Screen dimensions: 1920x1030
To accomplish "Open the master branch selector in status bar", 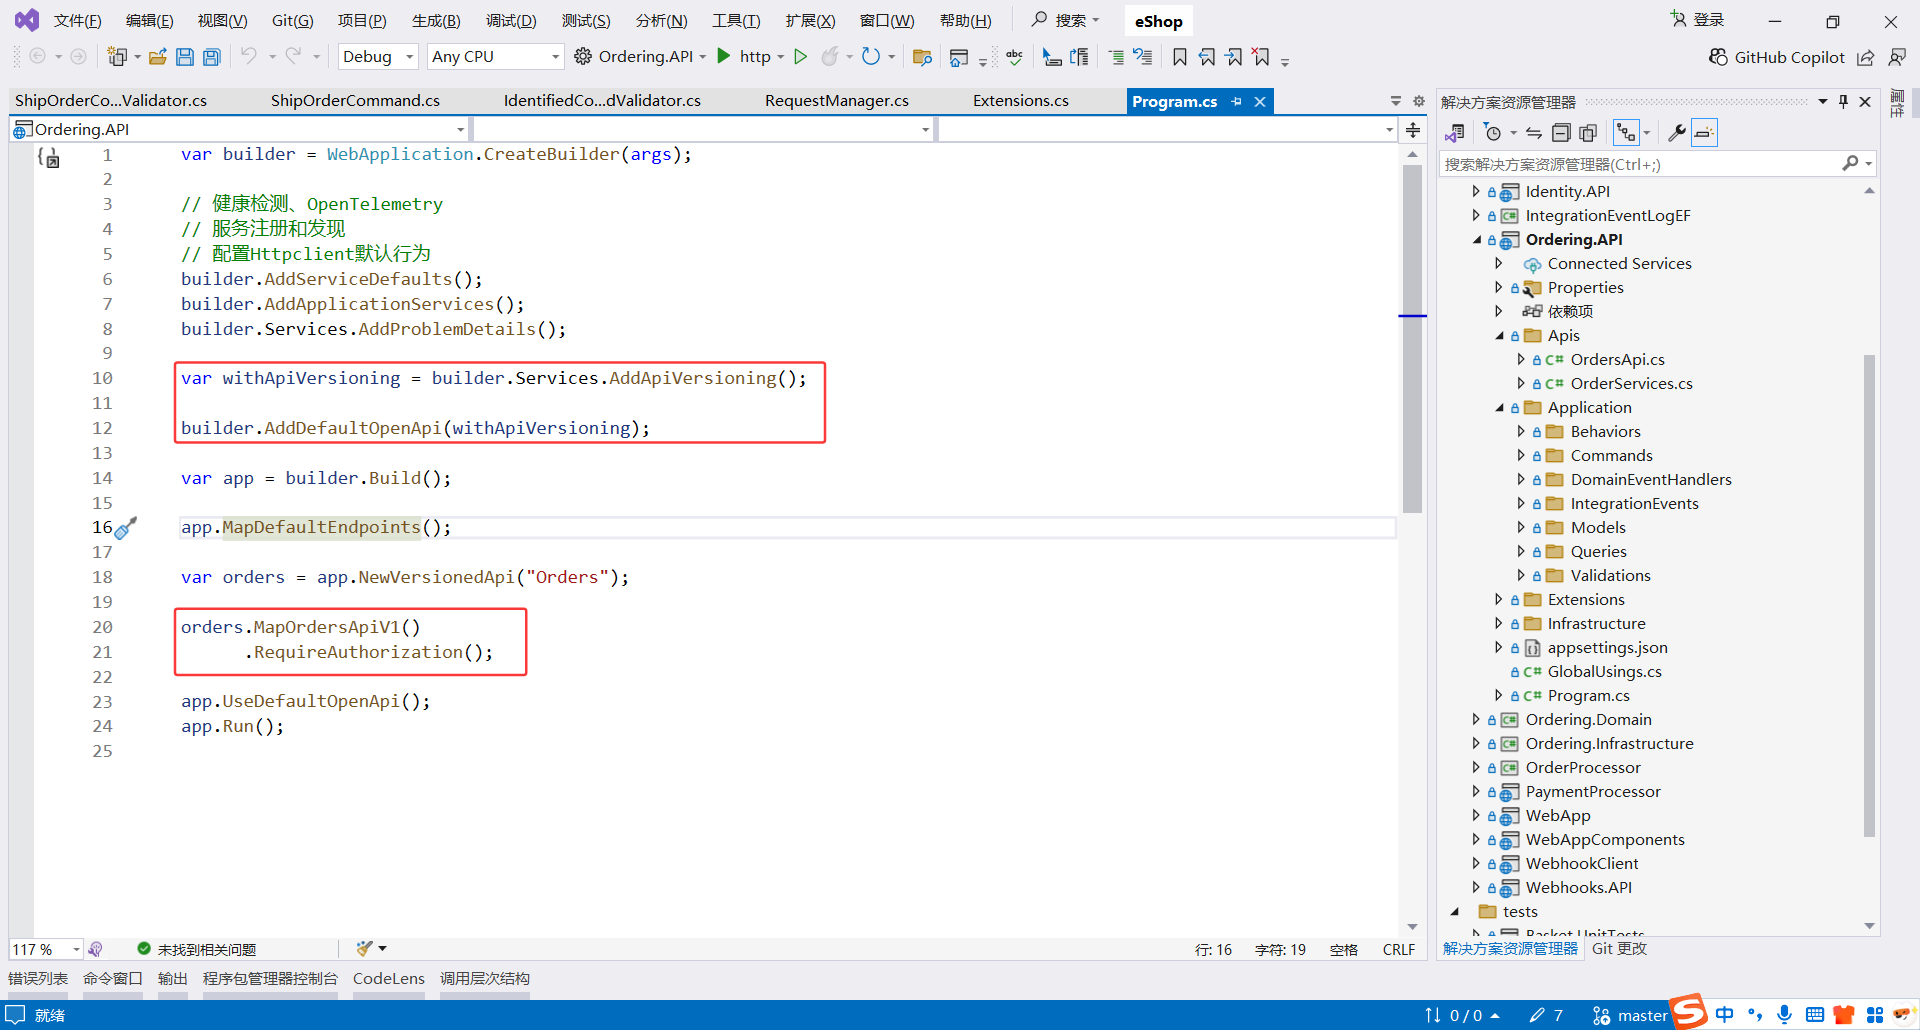I will 1630,1016.
